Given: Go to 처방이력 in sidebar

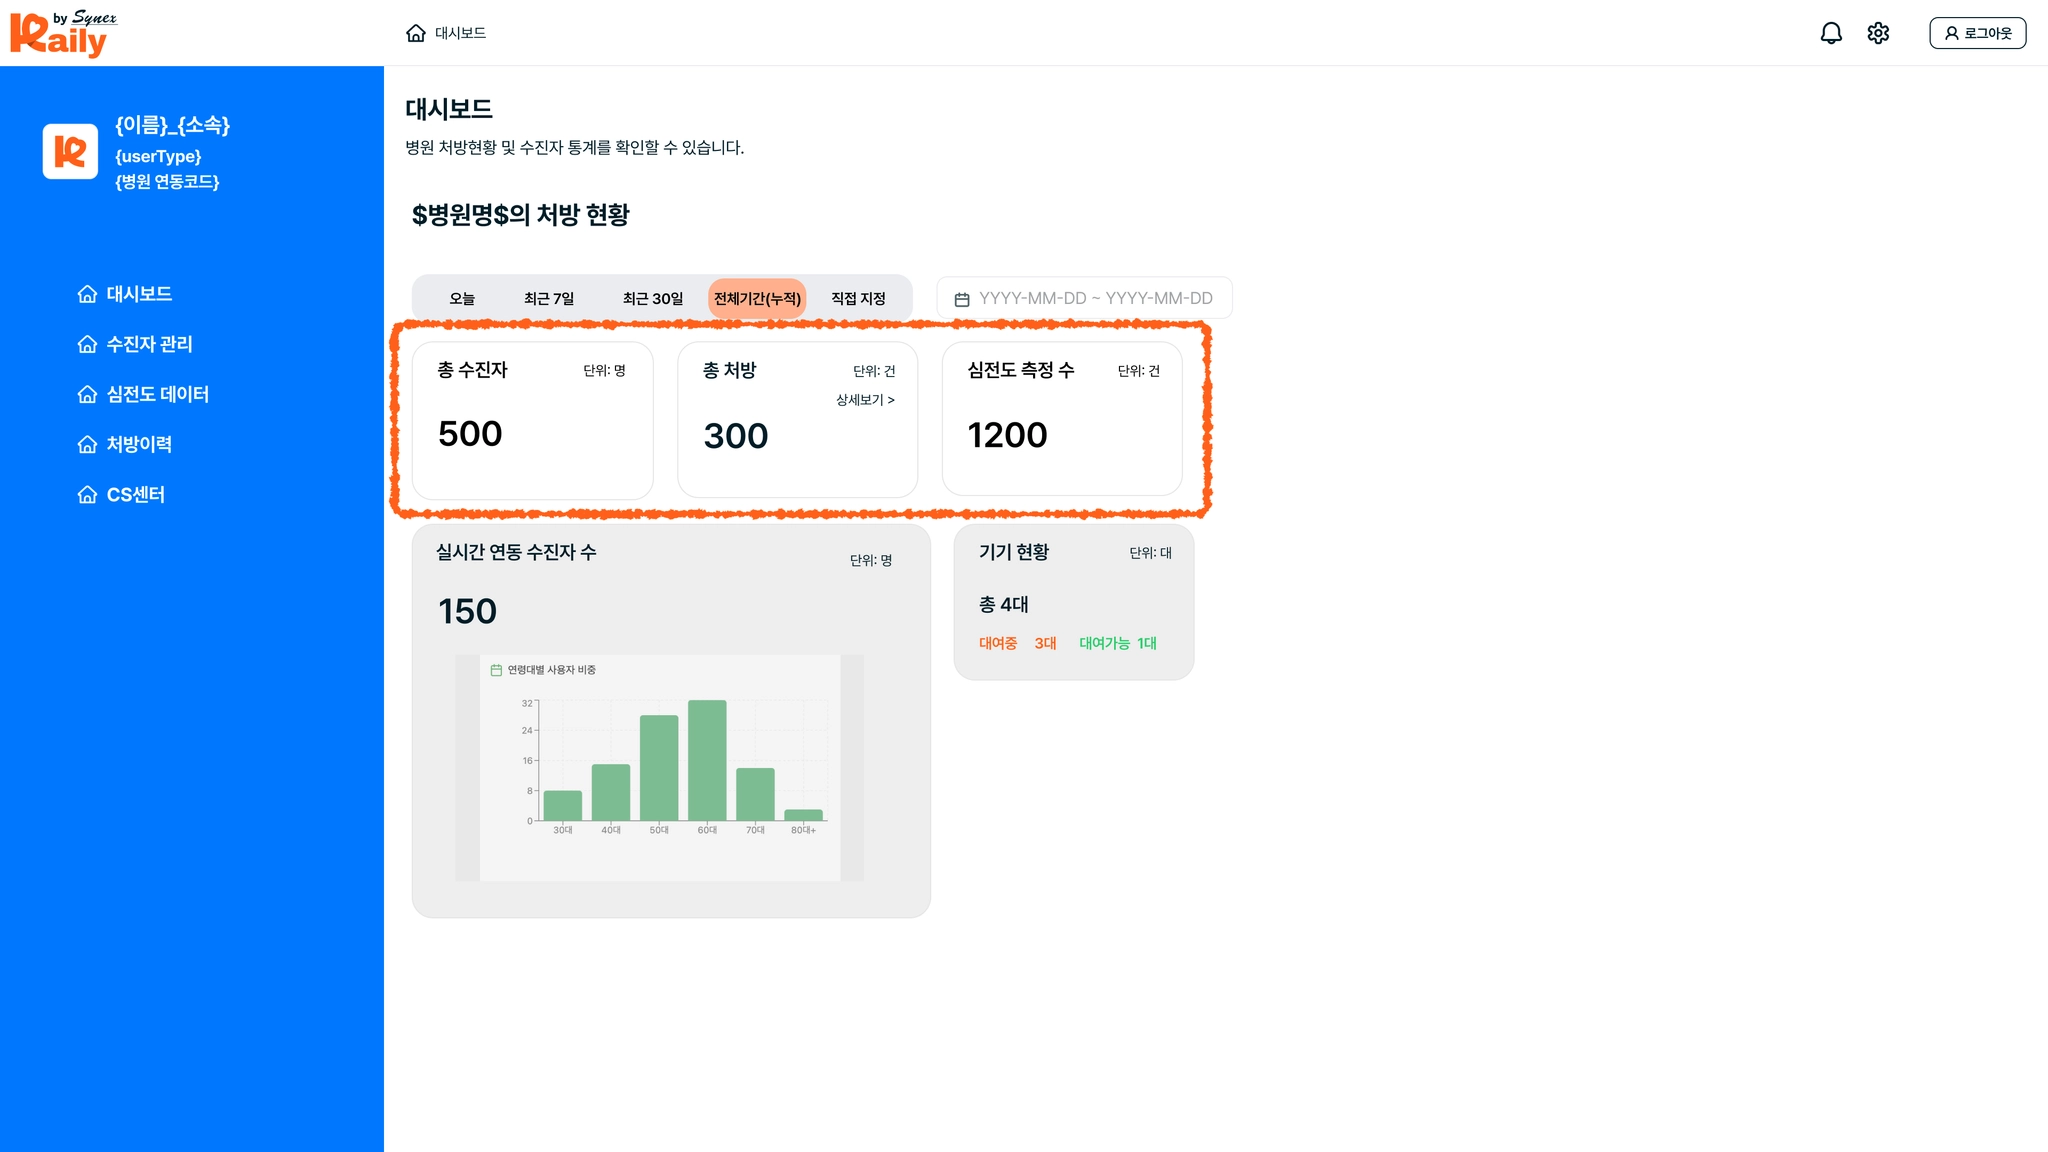Looking at the screenshot, I should coord(139,444).
